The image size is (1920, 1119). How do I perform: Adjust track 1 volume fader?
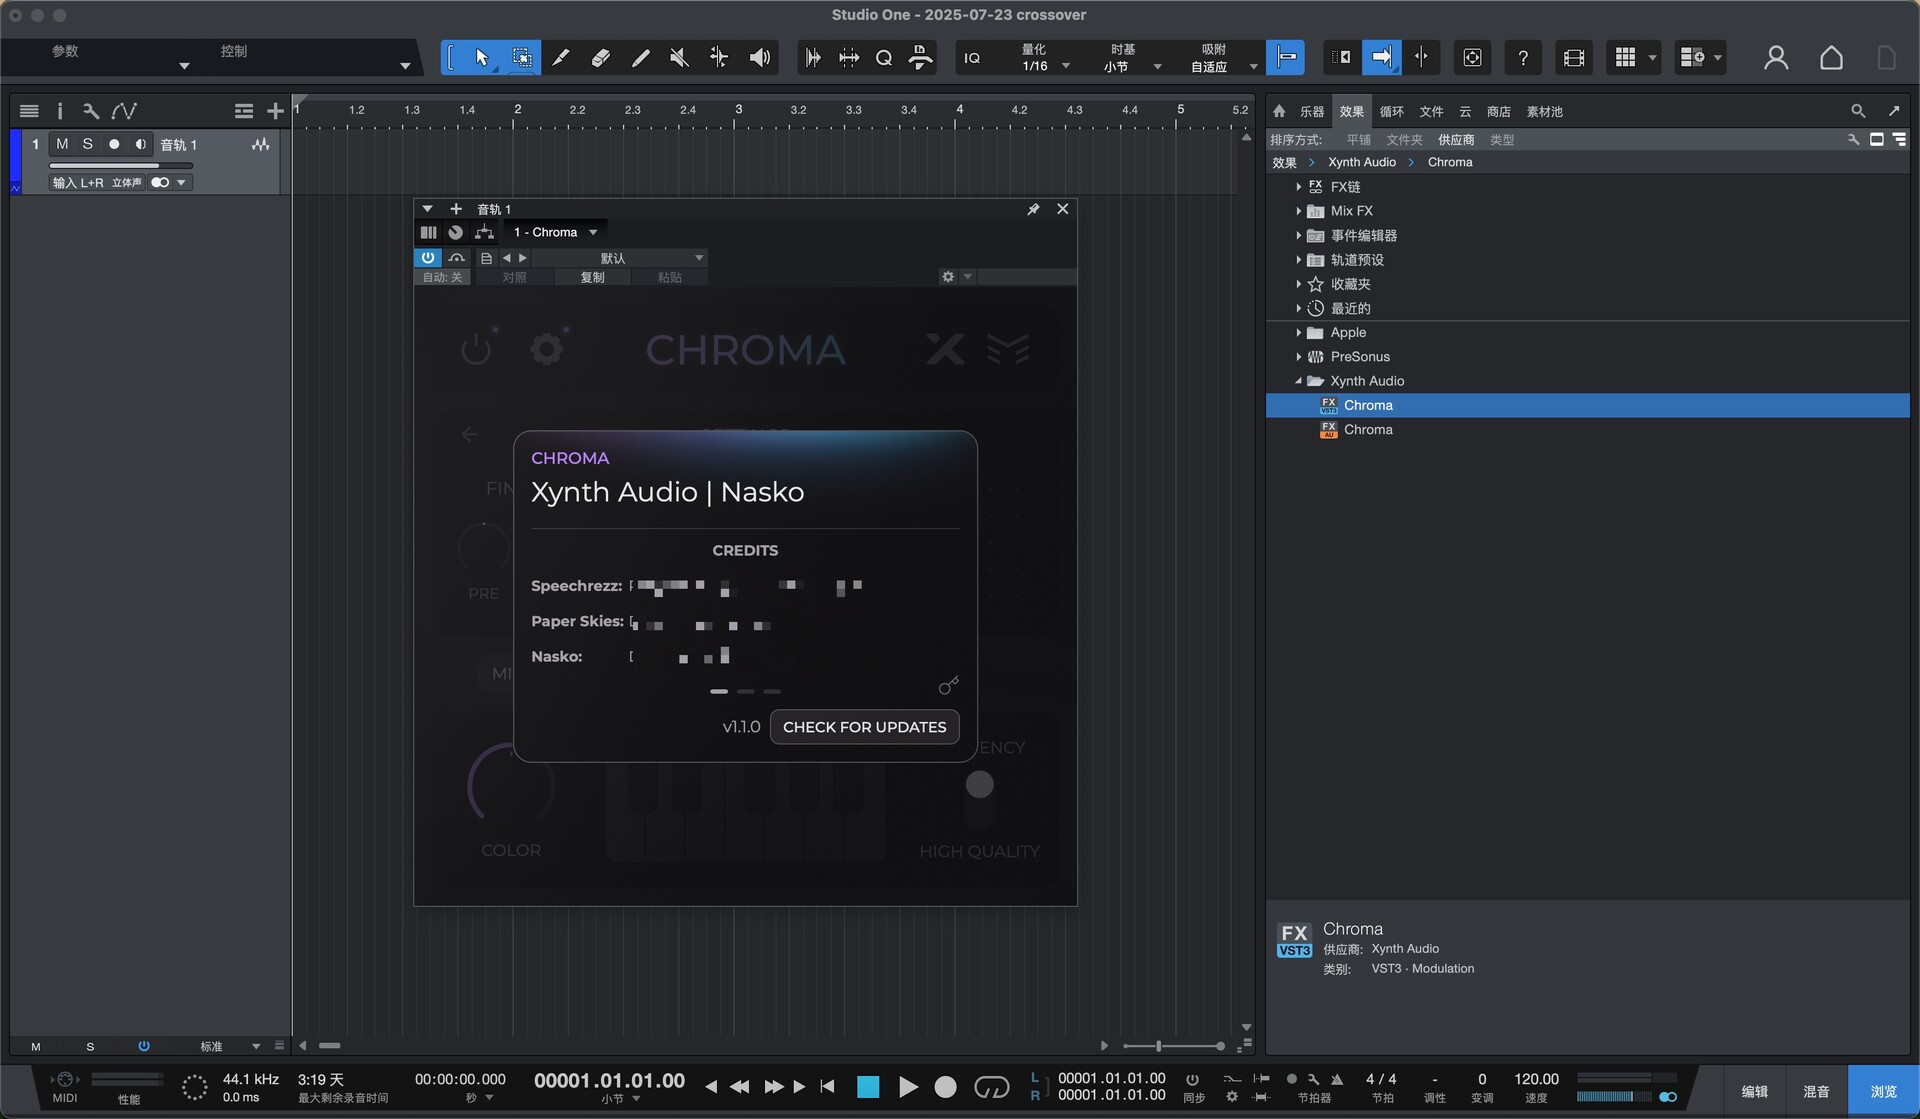[120, 165]
